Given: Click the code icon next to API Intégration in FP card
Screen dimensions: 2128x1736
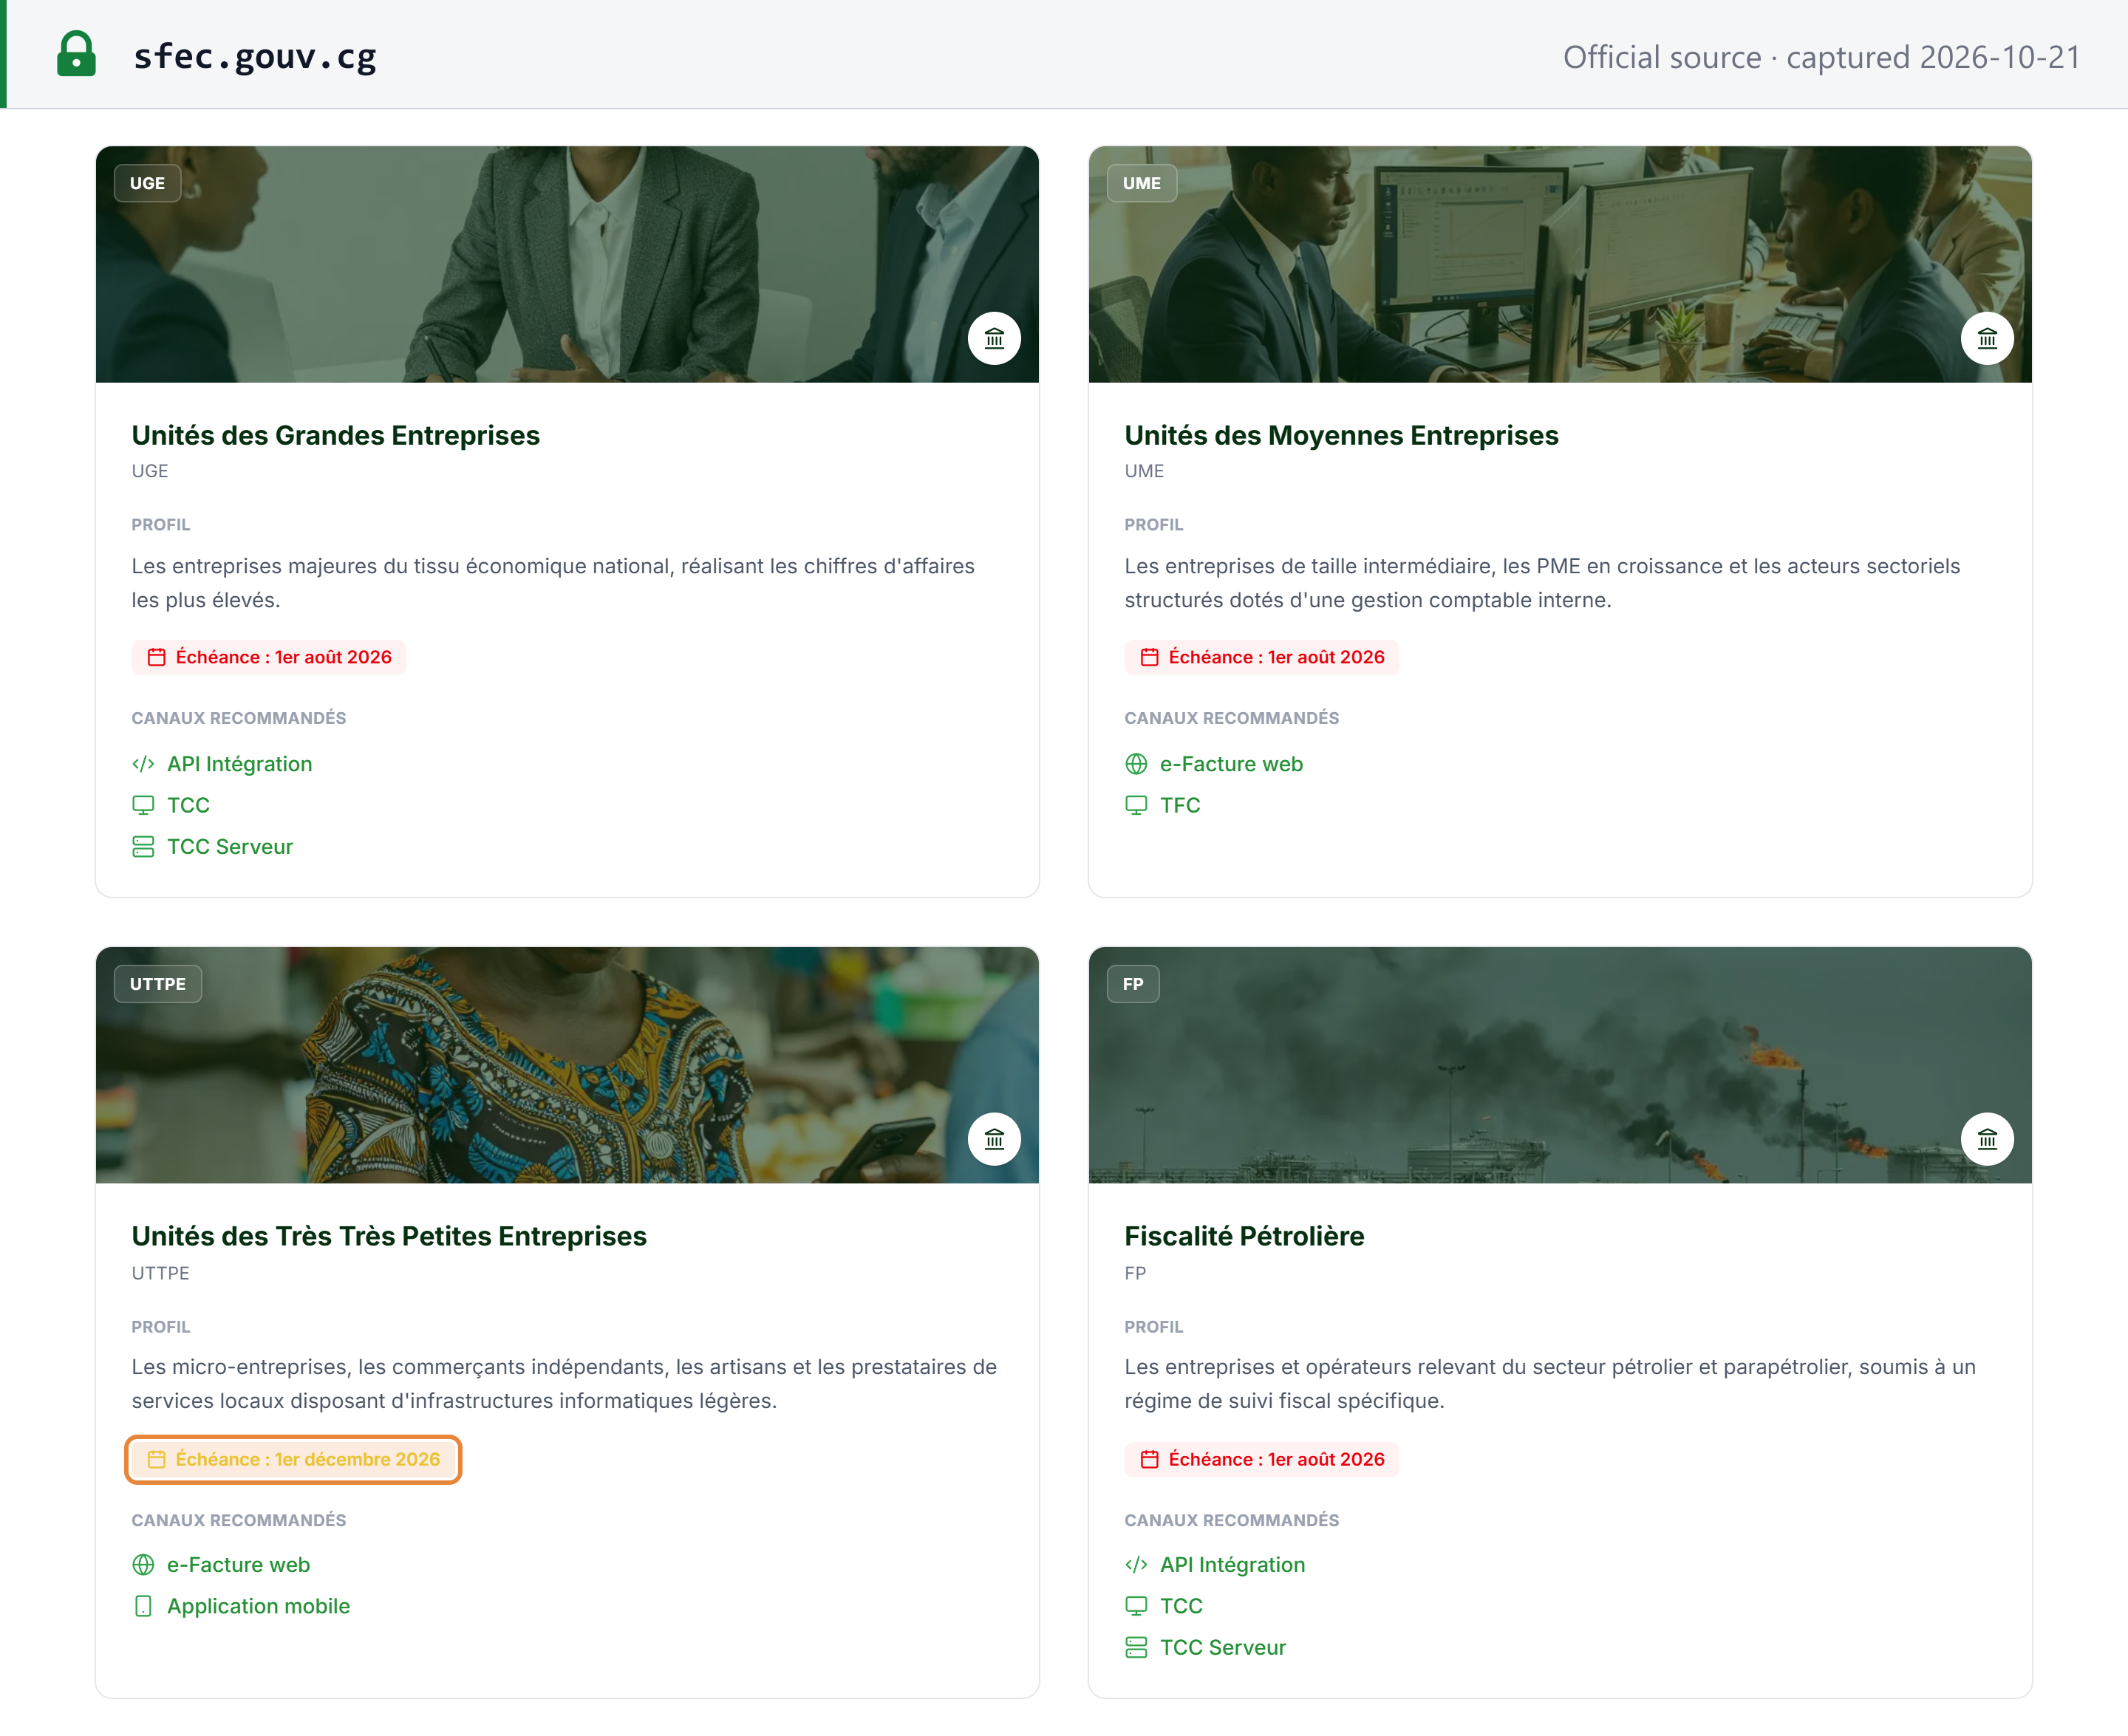Looking at the screenshot, I should coord(1136,1565).
